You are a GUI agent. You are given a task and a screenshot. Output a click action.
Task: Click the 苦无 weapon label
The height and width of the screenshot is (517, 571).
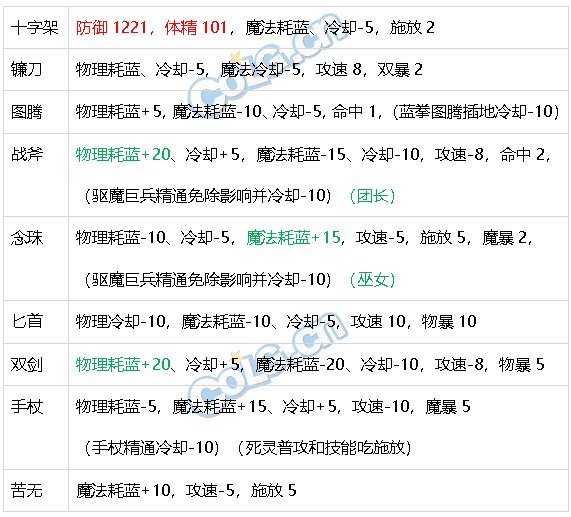(x=27, y=490)
